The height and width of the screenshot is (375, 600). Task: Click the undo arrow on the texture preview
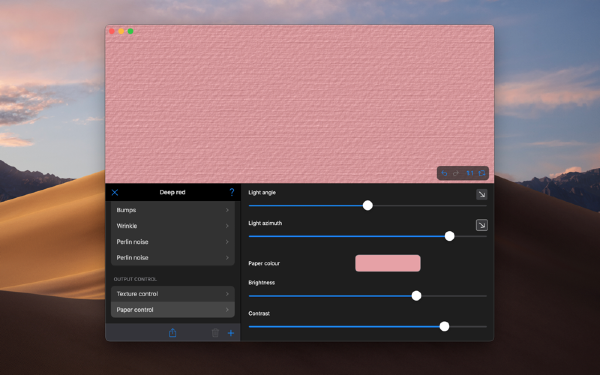[x=444, y=173]
